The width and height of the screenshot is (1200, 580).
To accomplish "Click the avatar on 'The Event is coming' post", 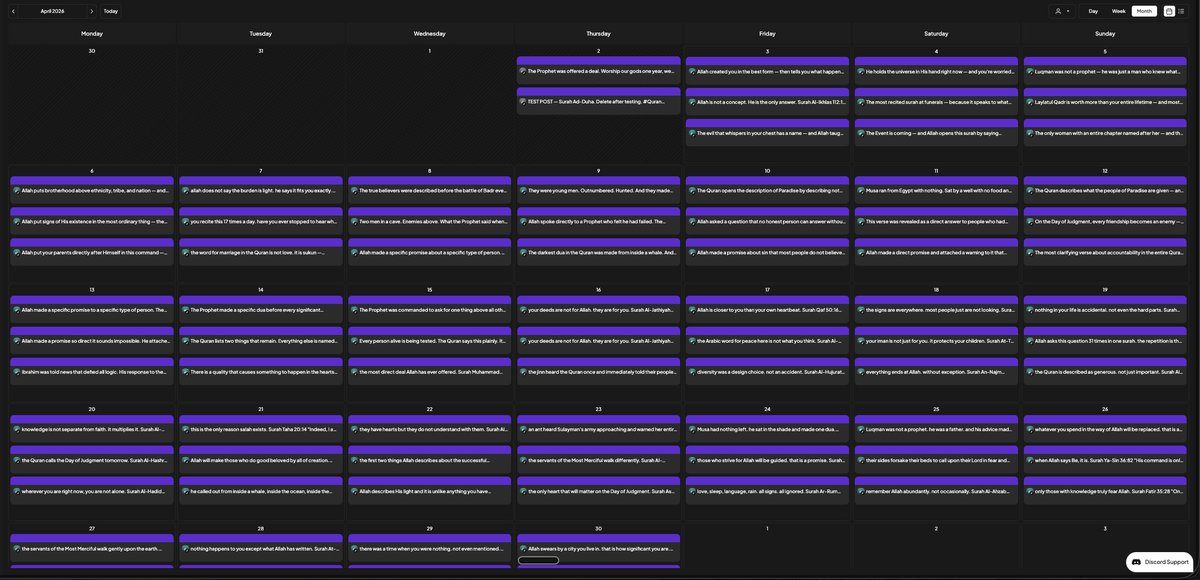I will point(861,132).
